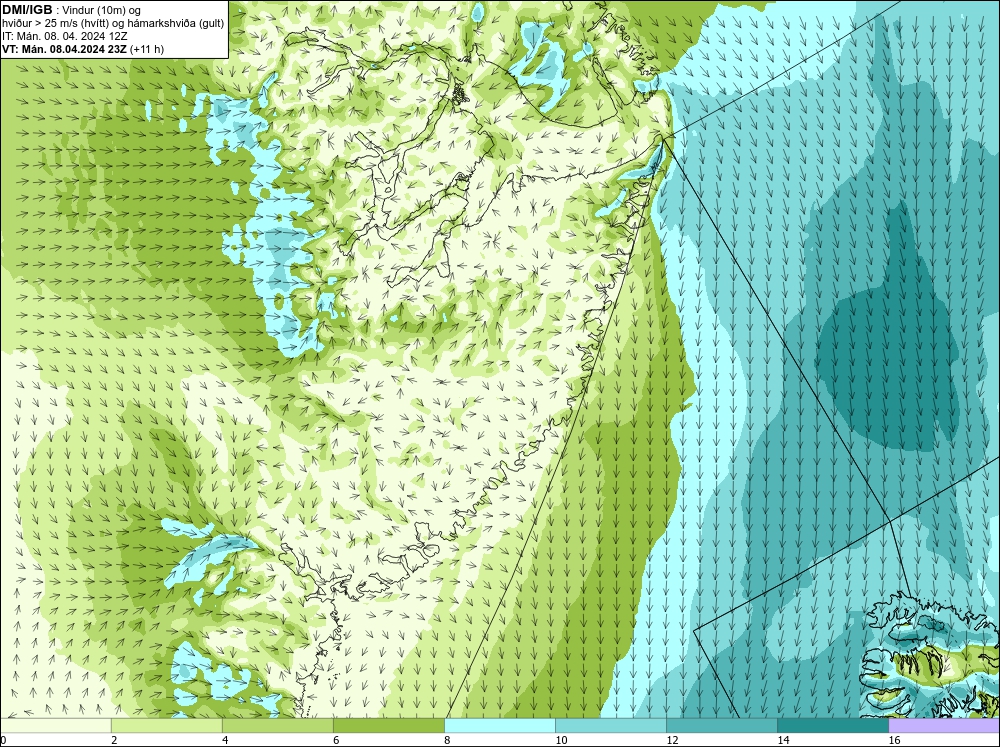This screenshot has height=747, width=1000.
Task: Click the legend scale label '4'
Action: point(225,740)
